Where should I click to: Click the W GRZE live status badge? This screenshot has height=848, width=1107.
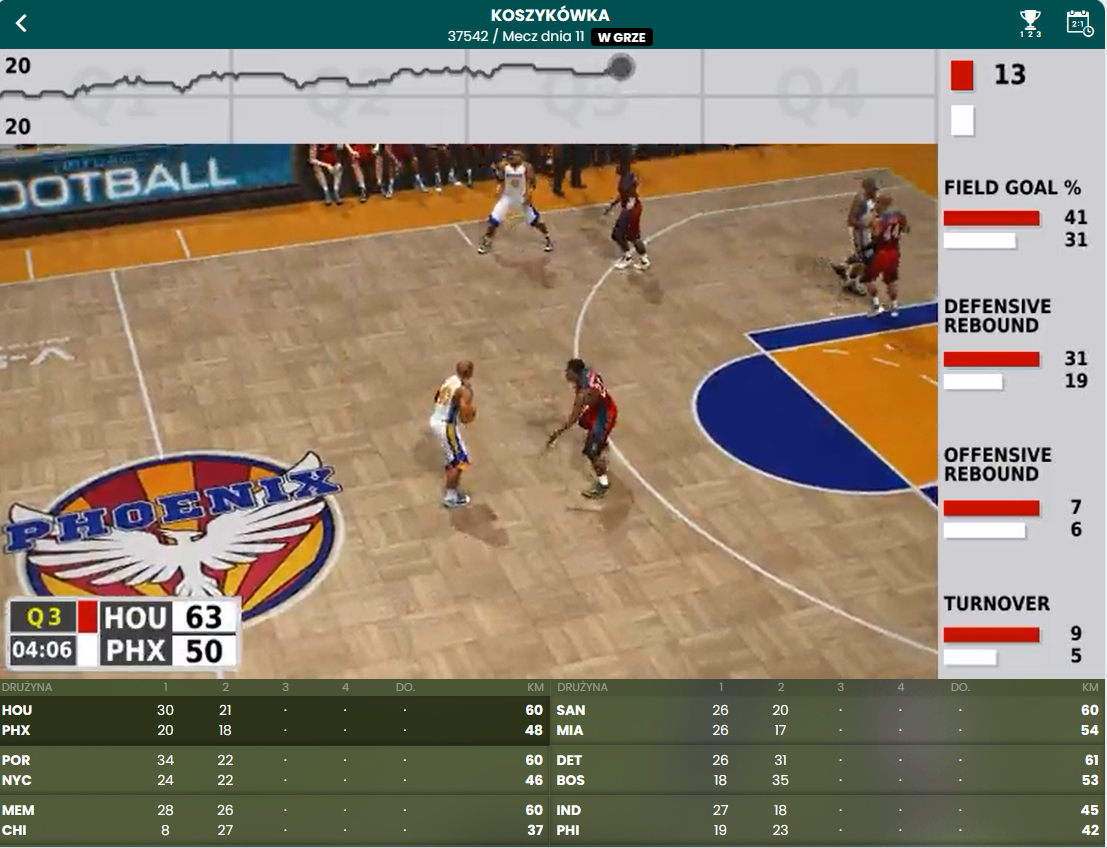[x=621, y=37]
